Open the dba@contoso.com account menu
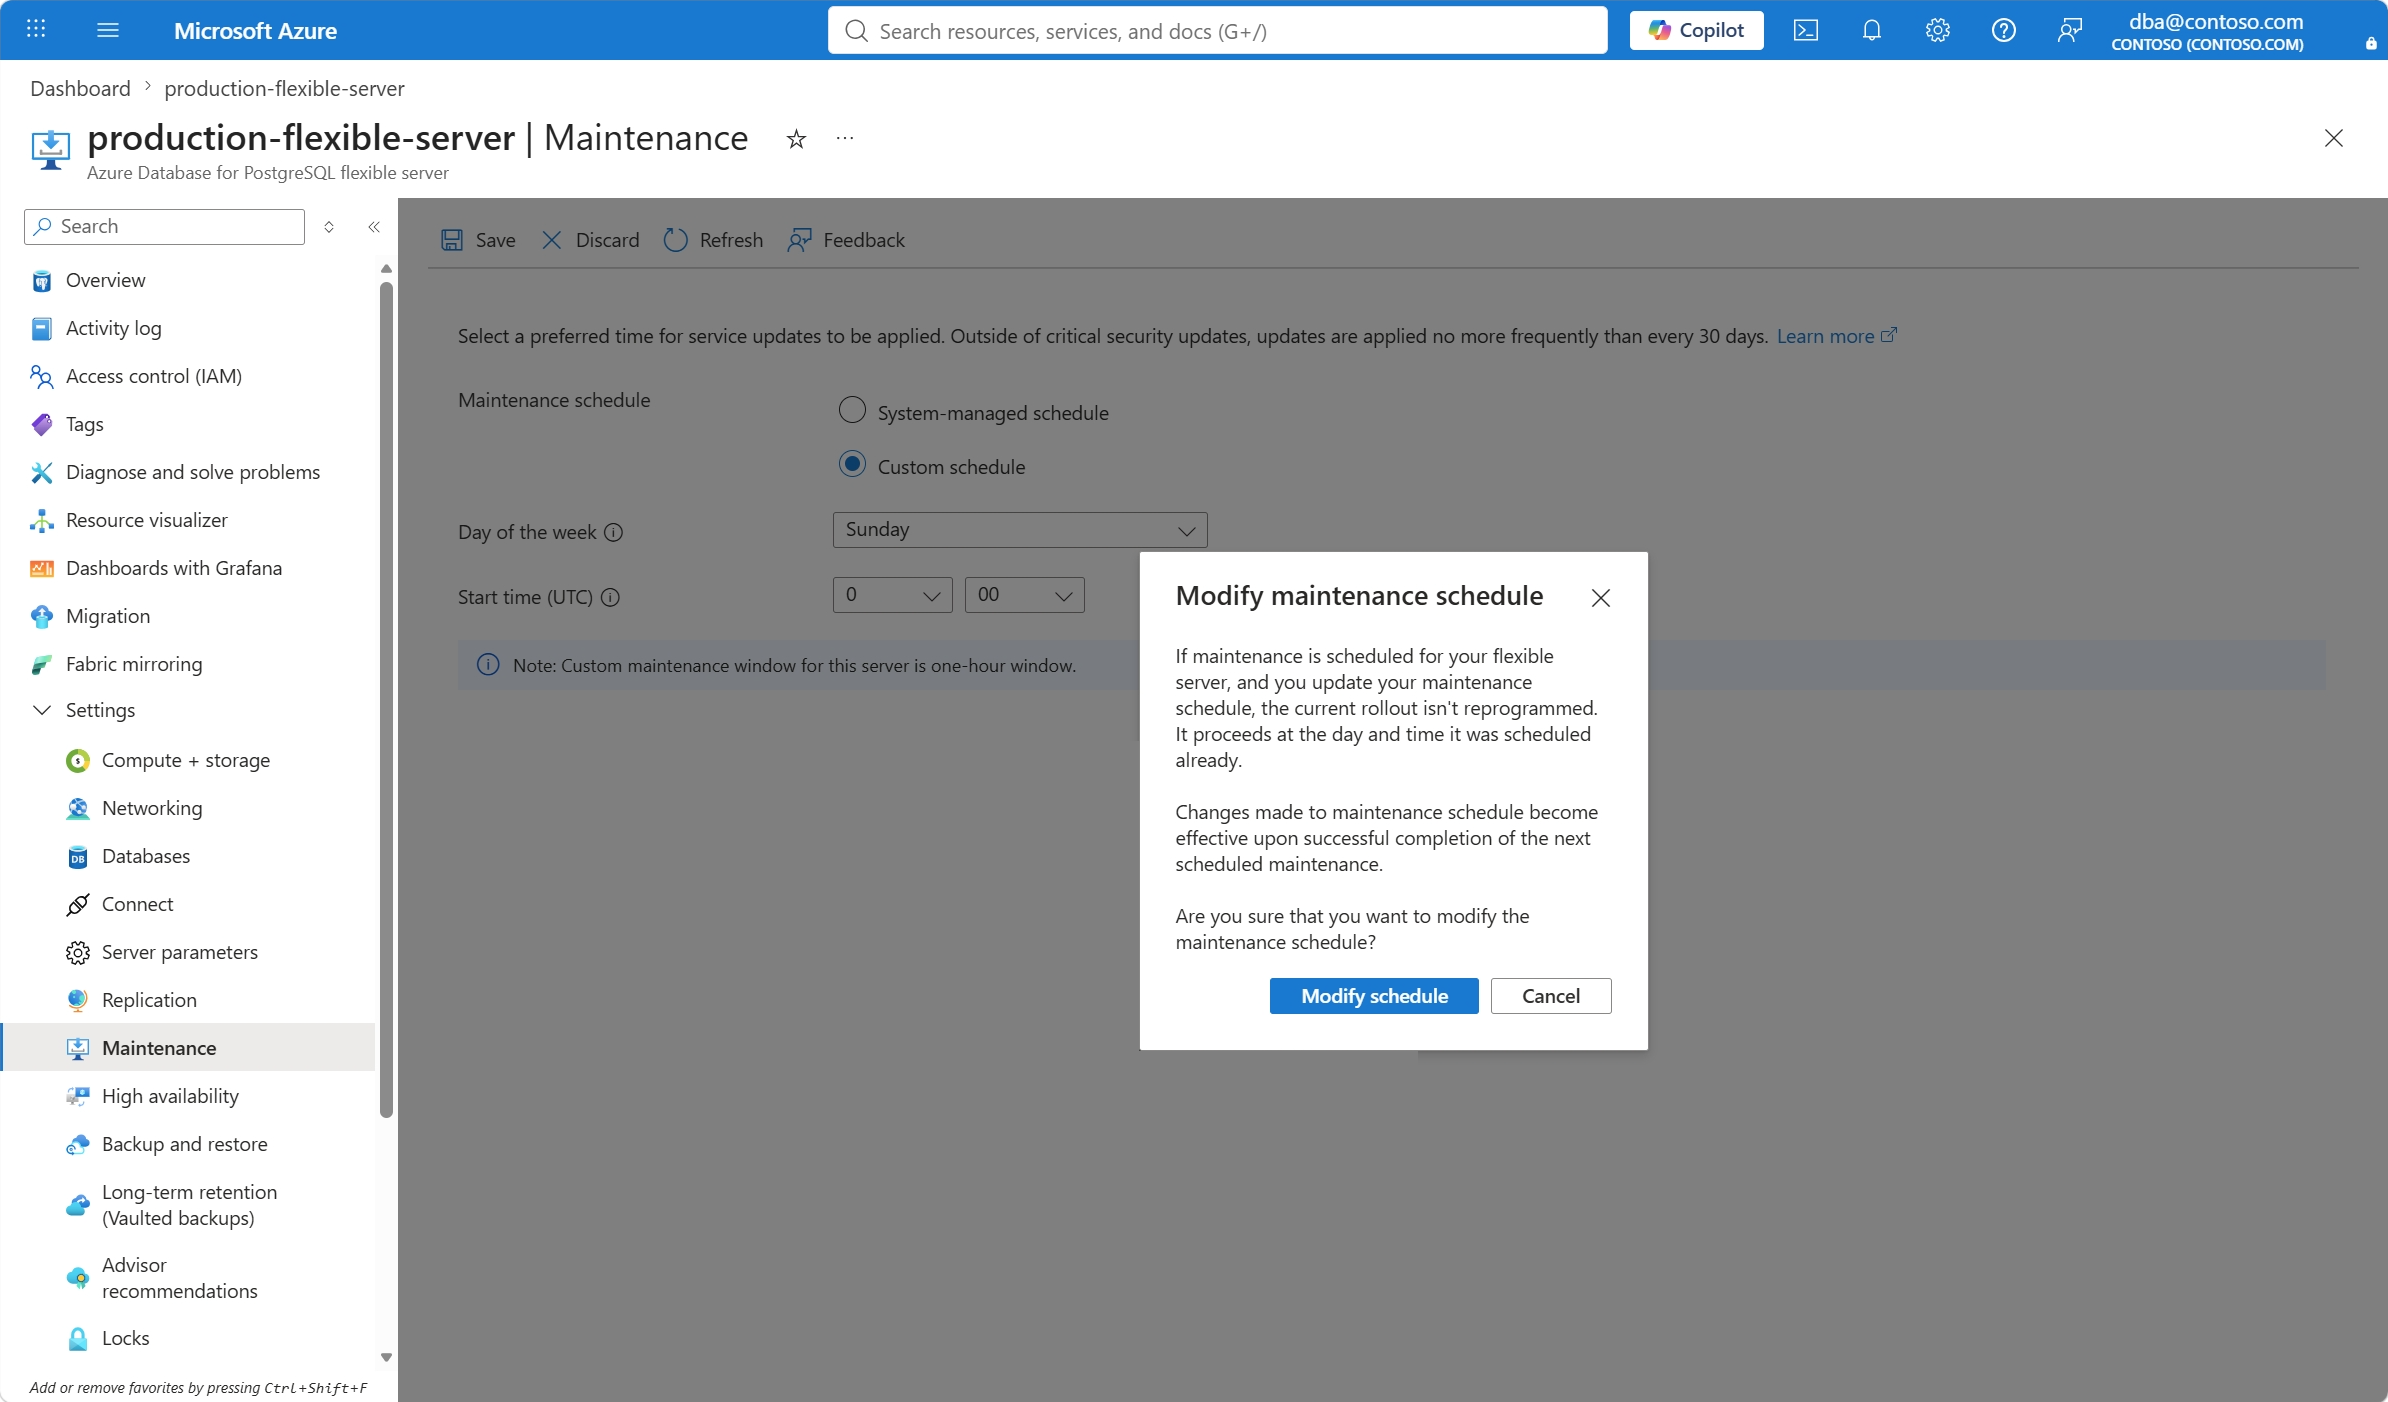This screenshot has height=1402, width=2388. tap(2207, 31)
